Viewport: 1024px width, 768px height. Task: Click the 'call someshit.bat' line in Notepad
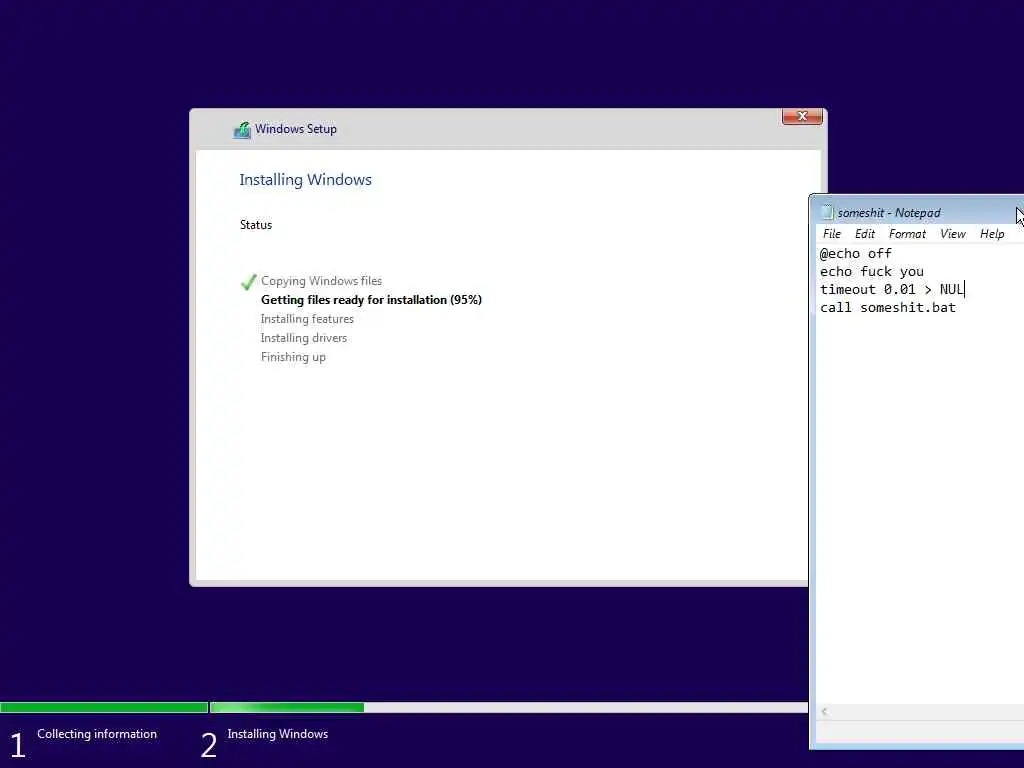(x=888, y=308)
